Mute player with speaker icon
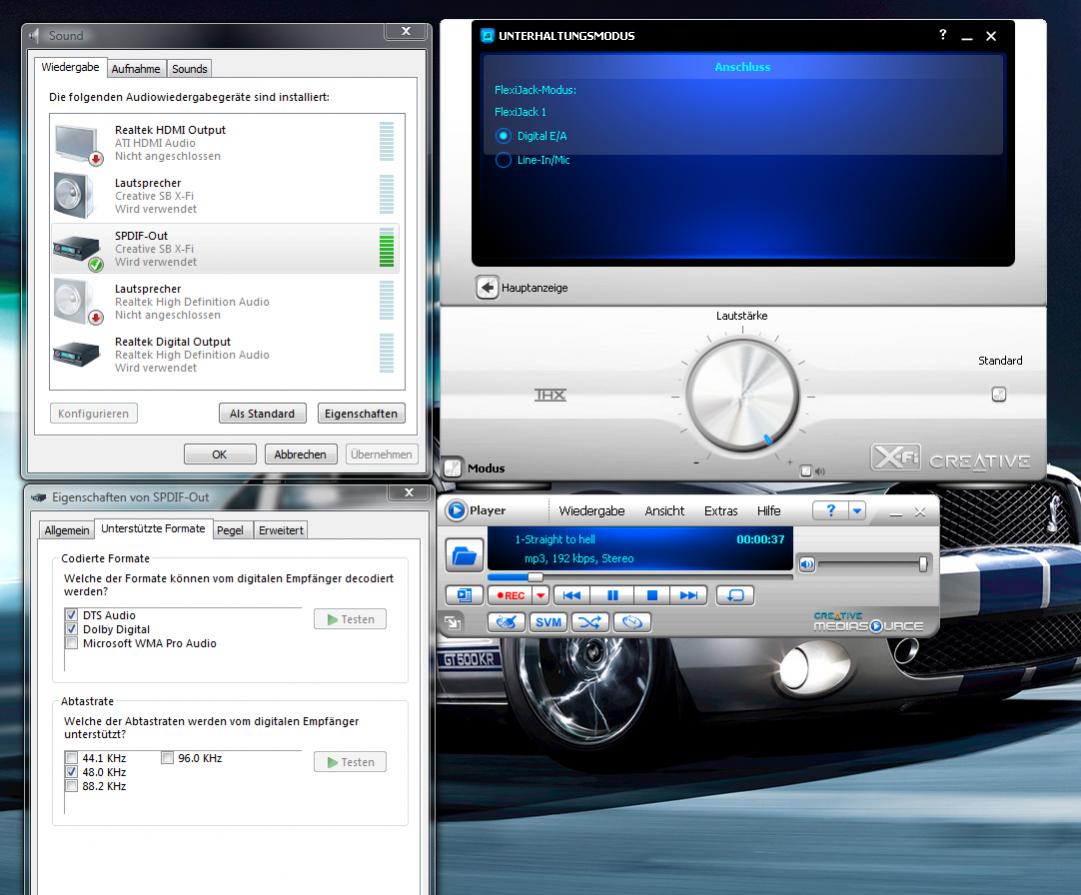This screenshot has width=1081, height=895. [x=807, y=565]
